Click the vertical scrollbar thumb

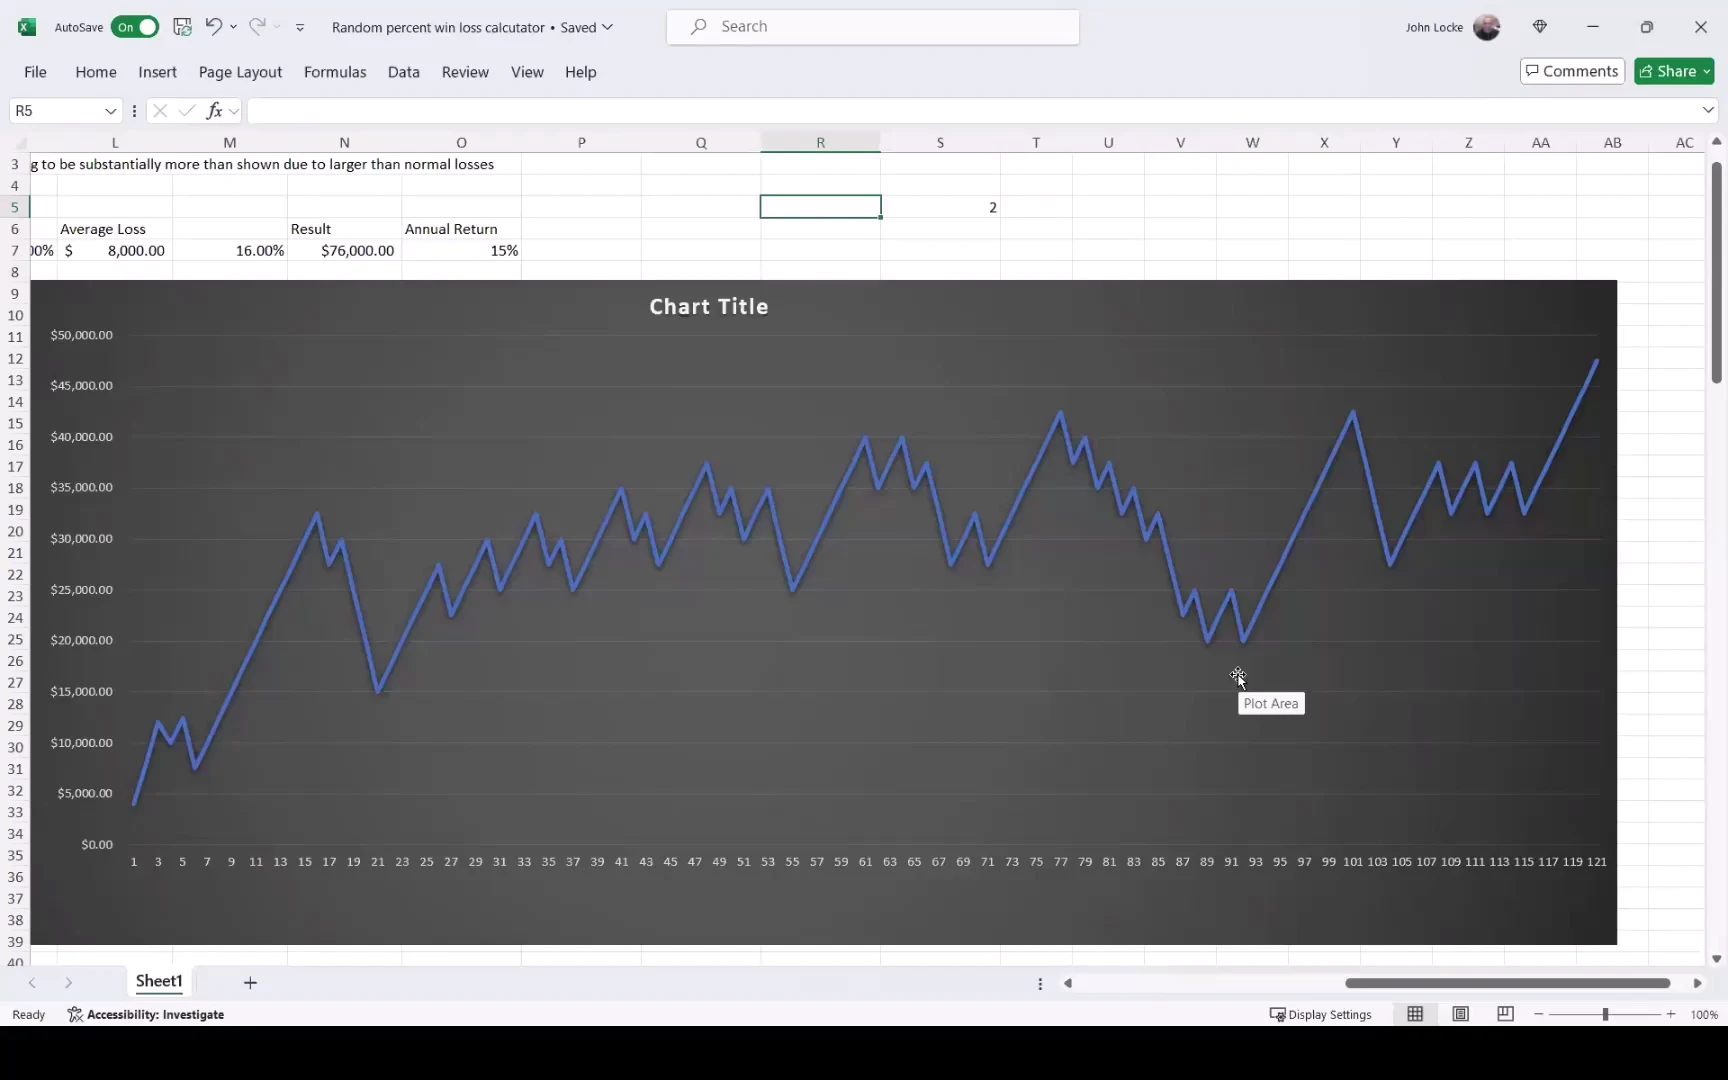[1716, 272]
